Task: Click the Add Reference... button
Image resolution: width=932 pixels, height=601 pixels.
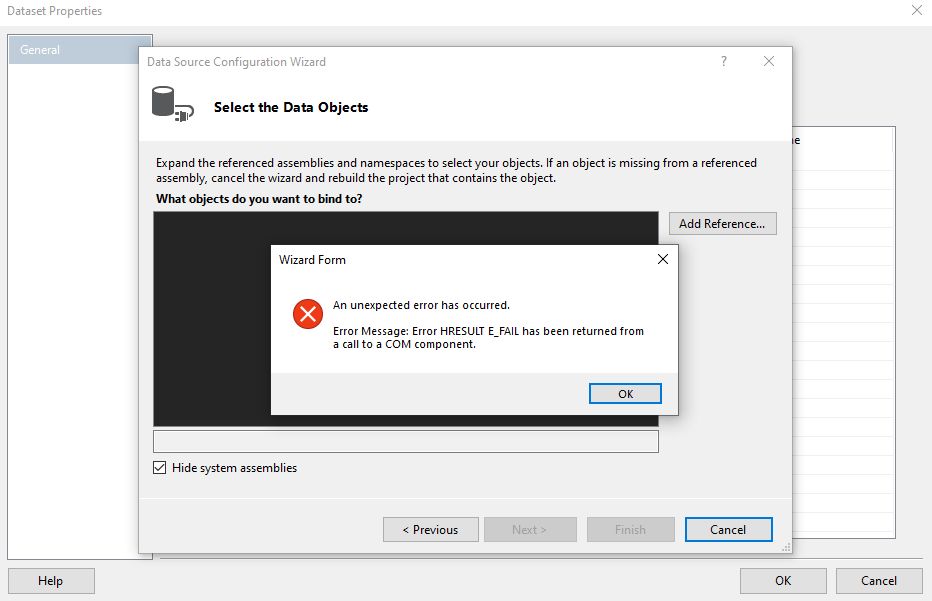Action: coord(722,224)
